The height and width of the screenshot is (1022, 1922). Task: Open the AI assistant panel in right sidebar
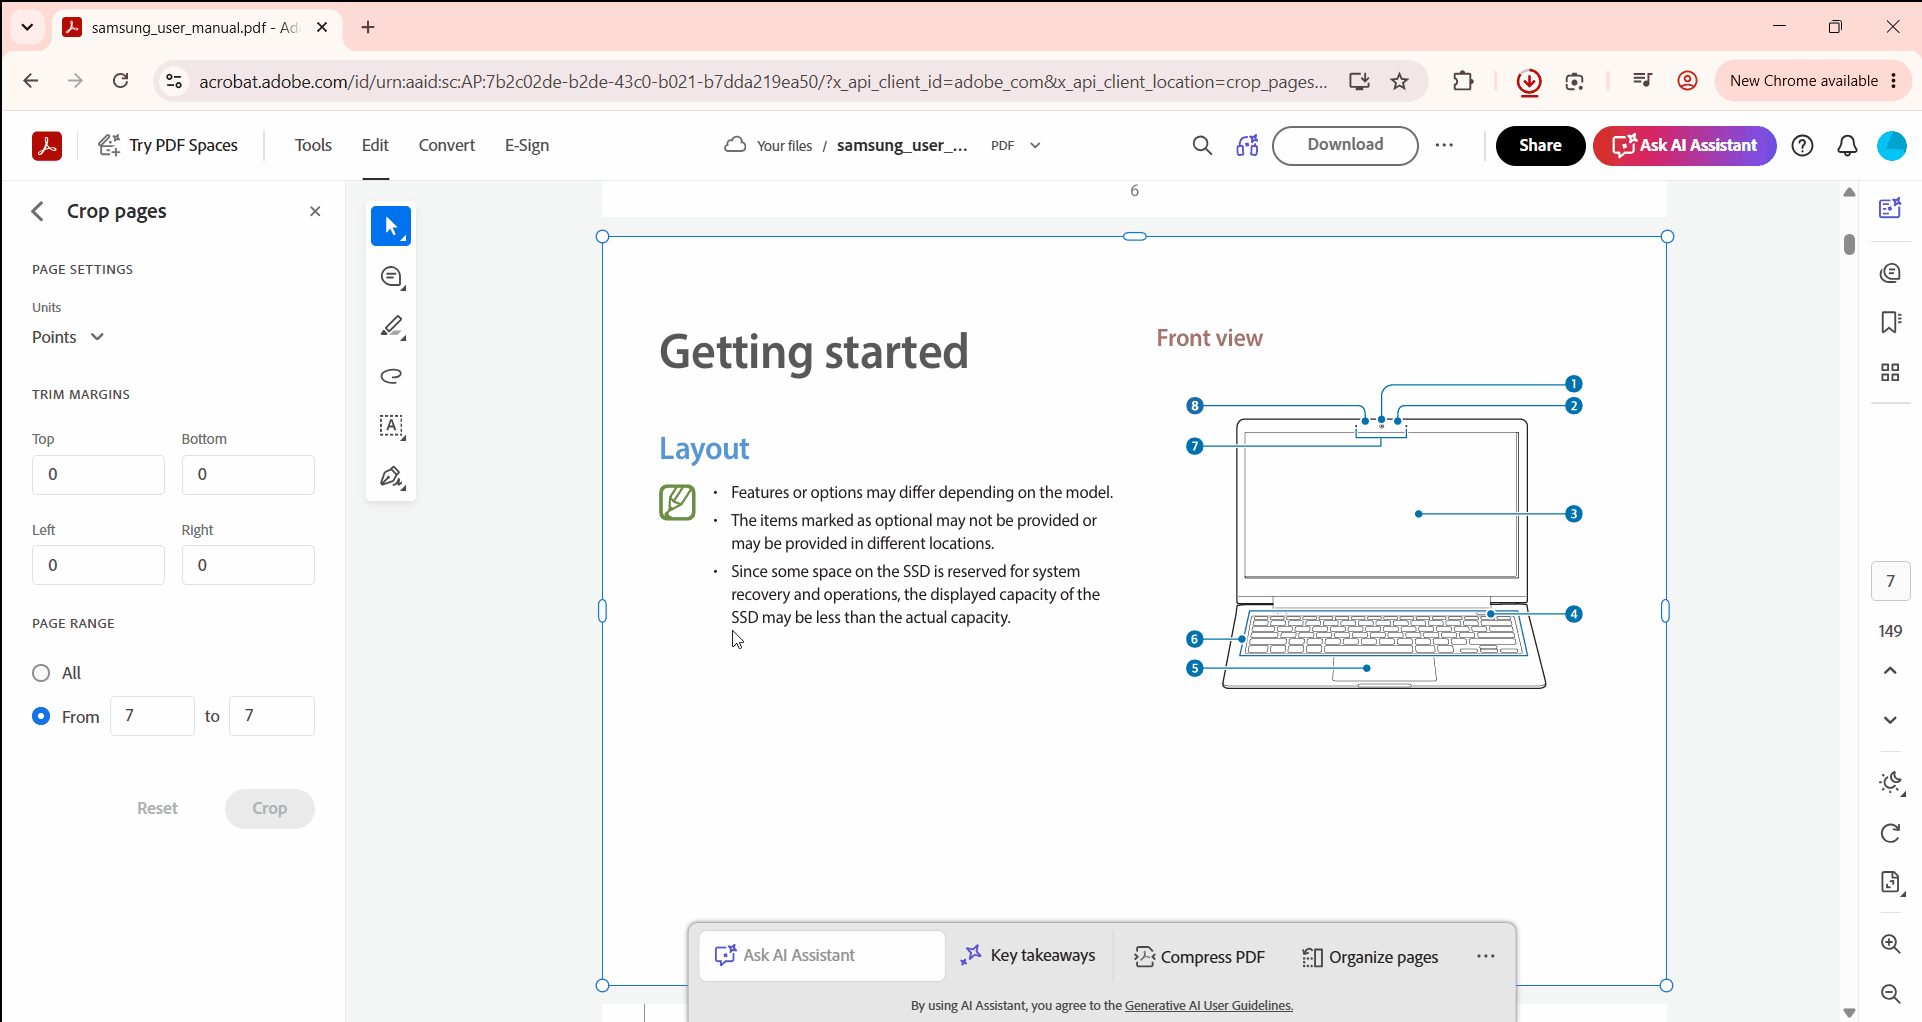(1890, 208)
